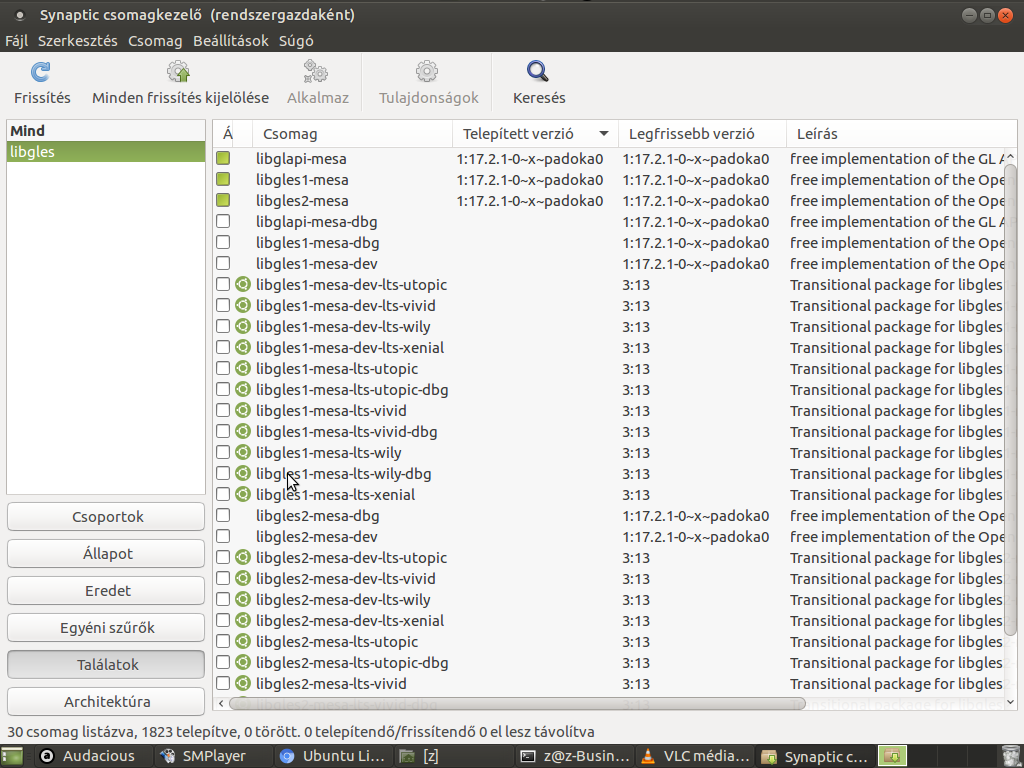Mark checkbox for libgles2-mesa-dev

click(x=223, y=536)
